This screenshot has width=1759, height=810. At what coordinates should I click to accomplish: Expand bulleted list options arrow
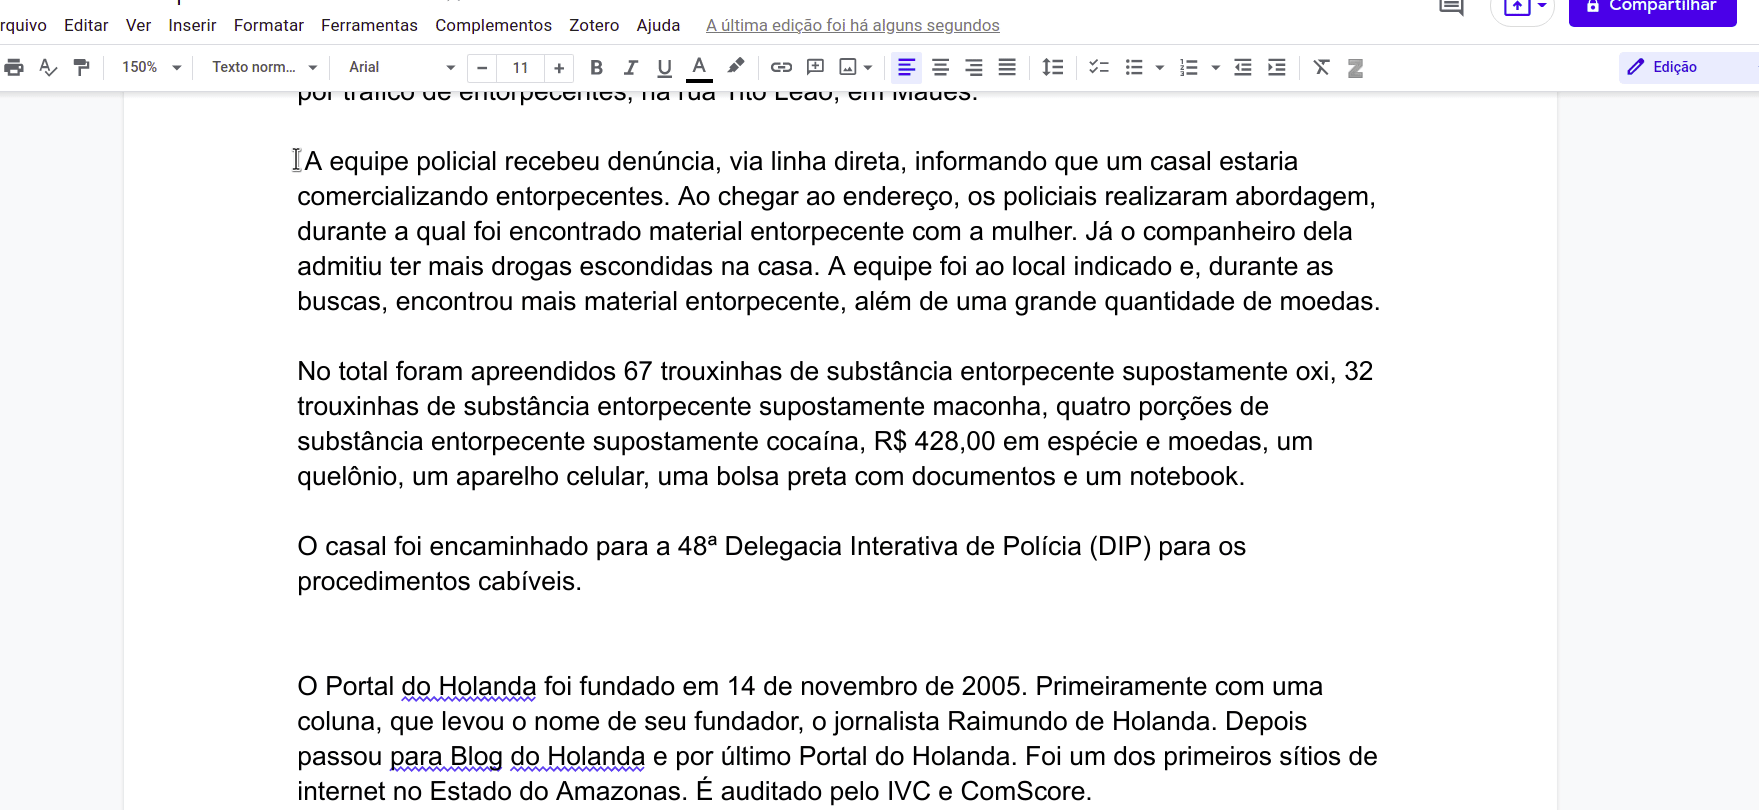tap(1160, 68)
